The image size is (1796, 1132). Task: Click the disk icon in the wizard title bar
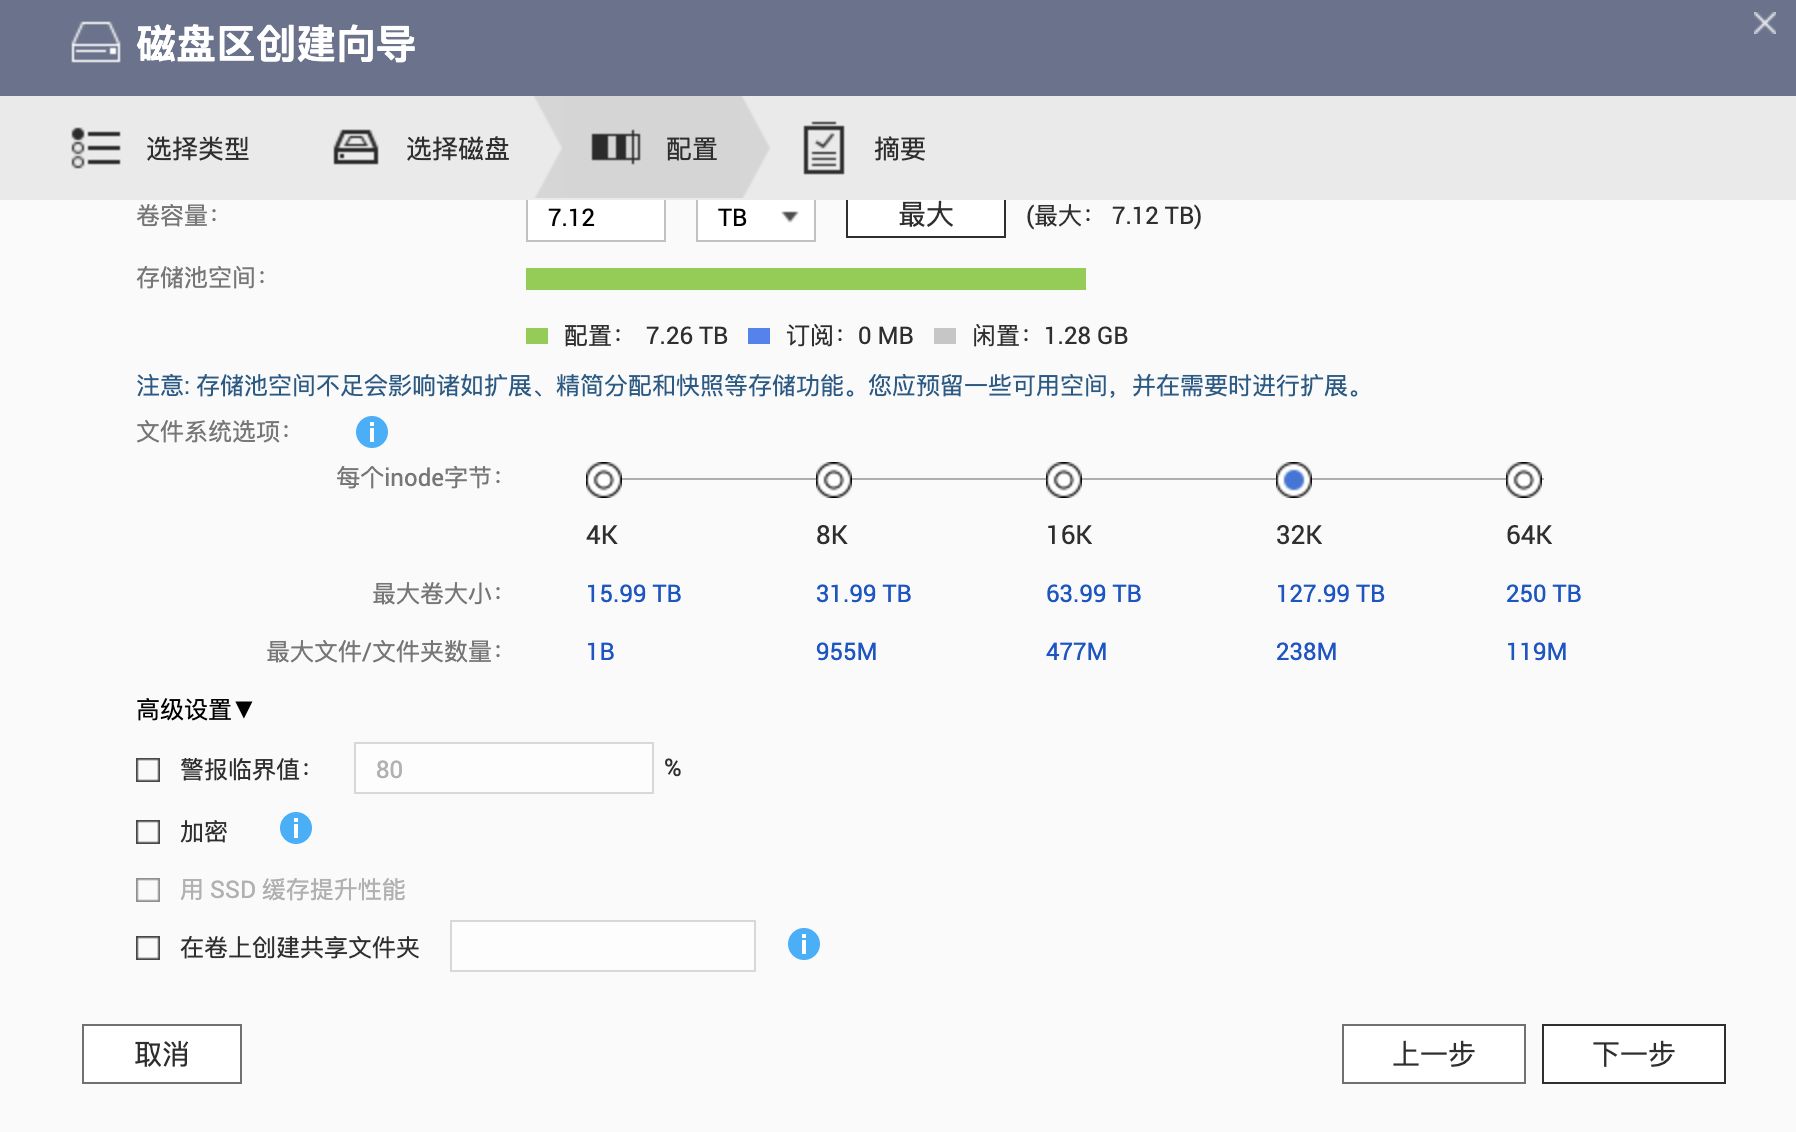pyautogui.click(x=96, y=43)
